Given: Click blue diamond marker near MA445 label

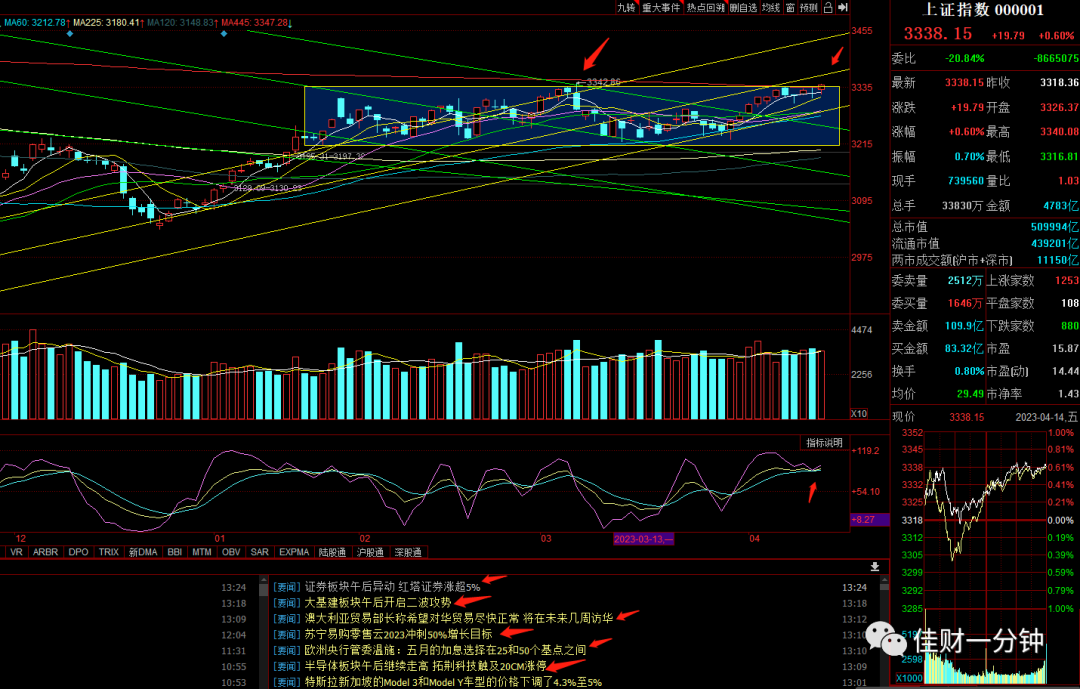Looking at the screenshot, I should click(x=224, y=33).
